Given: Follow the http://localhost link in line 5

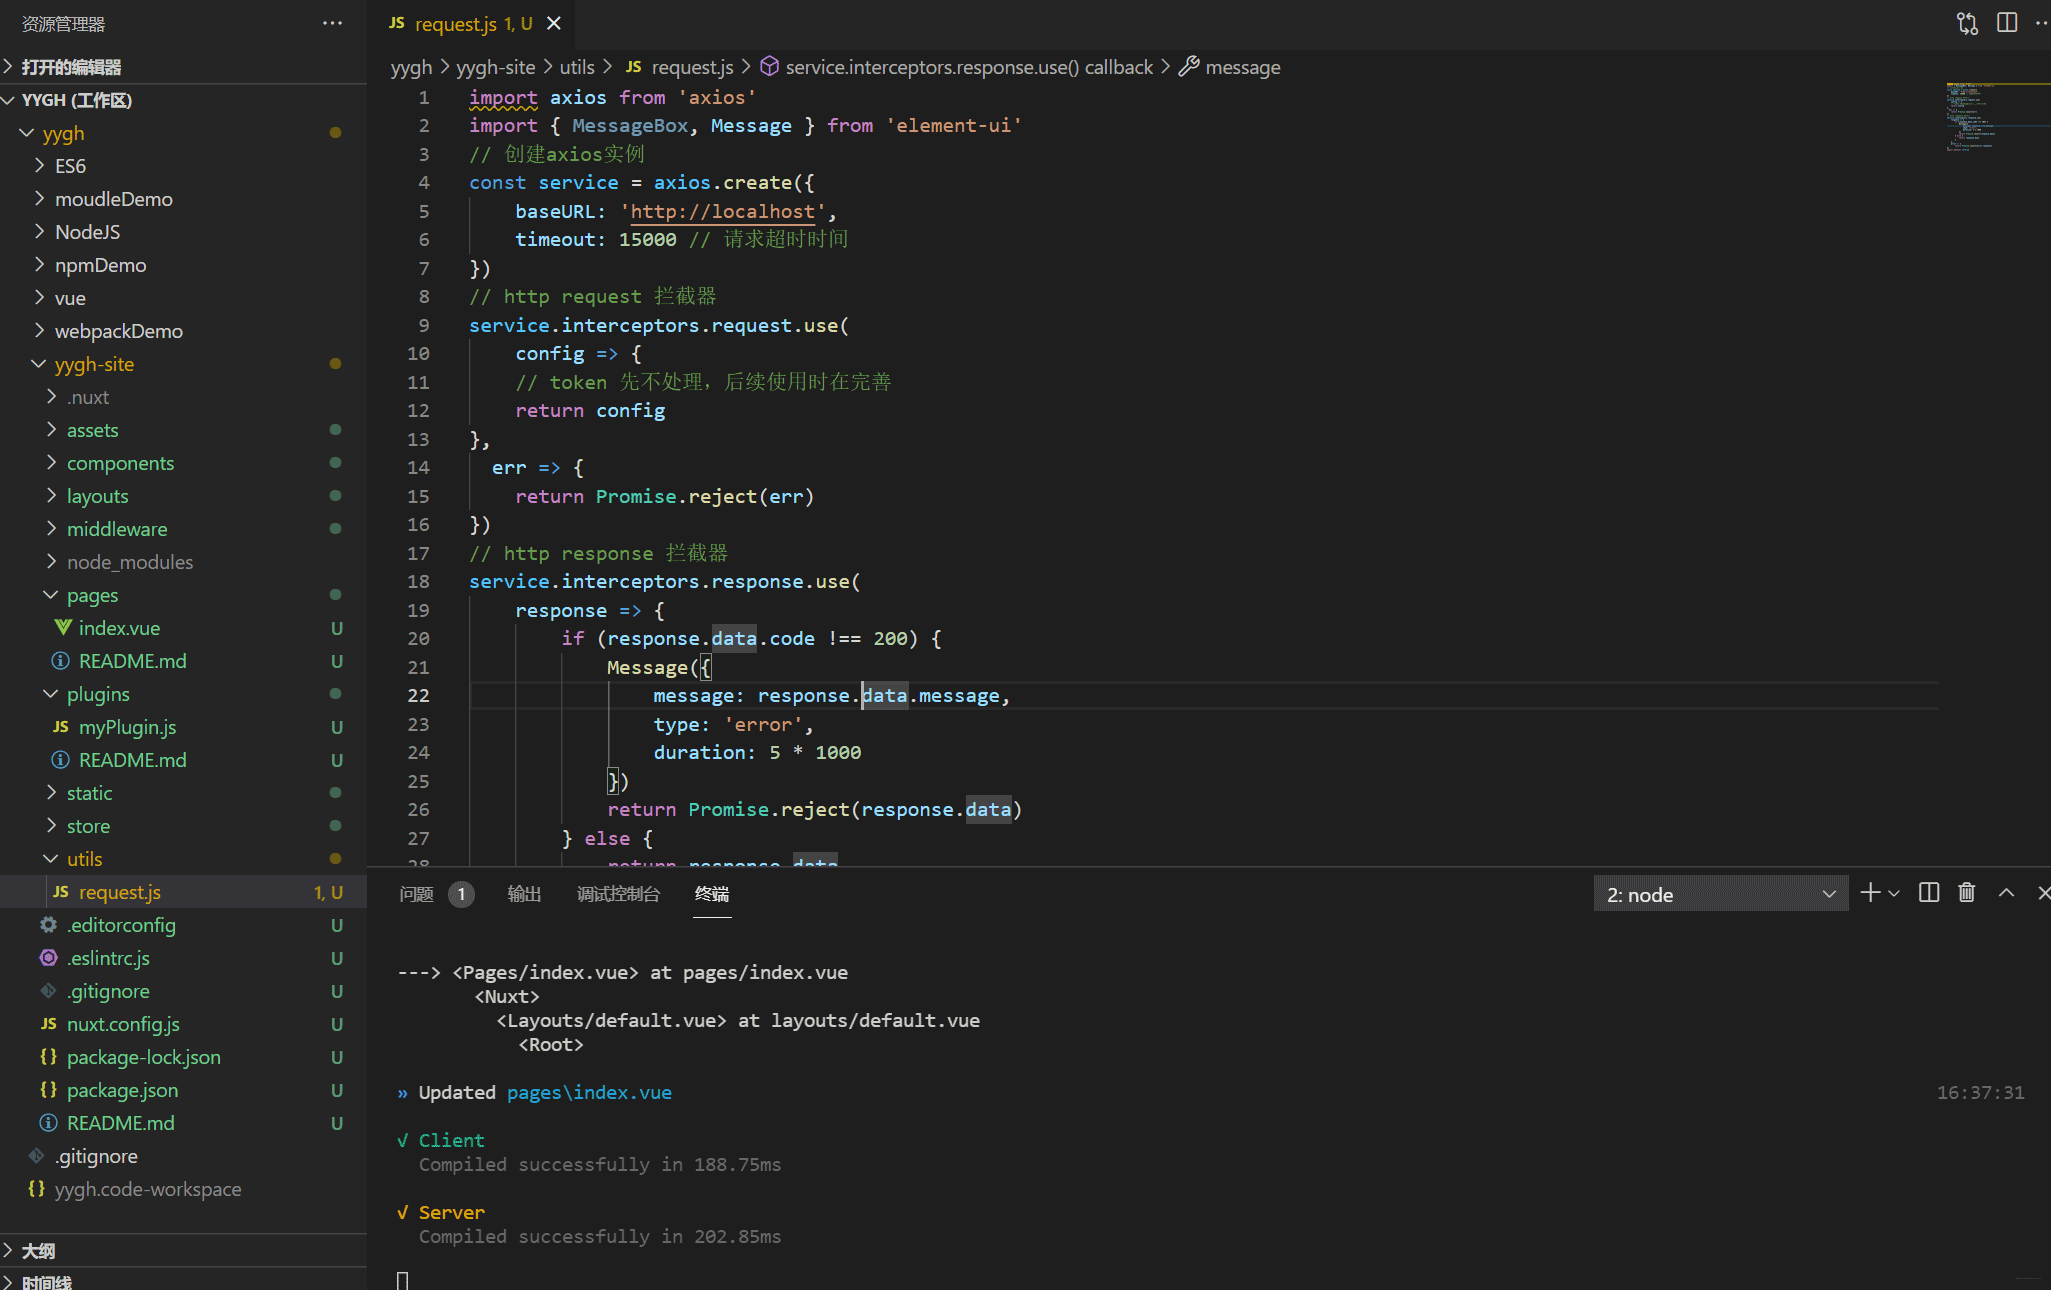Looking at the screenshot, I should [x=722, y=211].
